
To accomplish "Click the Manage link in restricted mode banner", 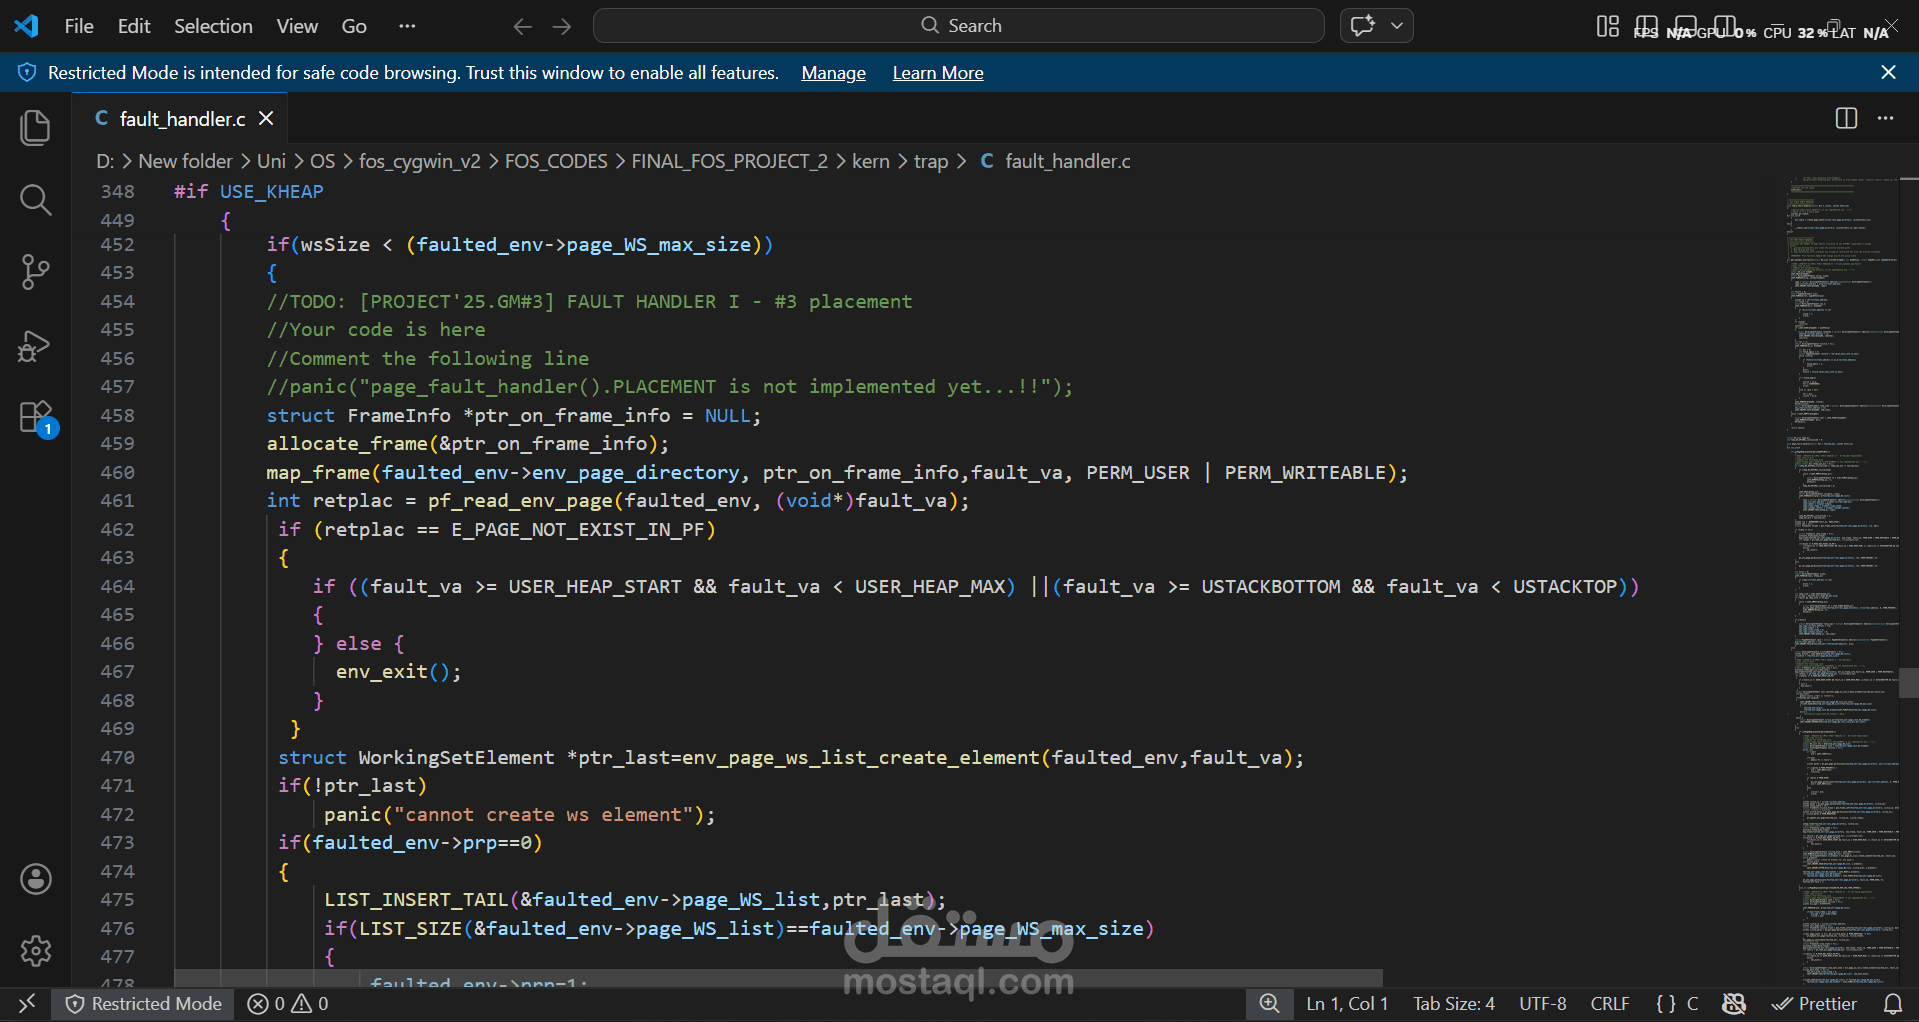I will (x=832, y=72).
